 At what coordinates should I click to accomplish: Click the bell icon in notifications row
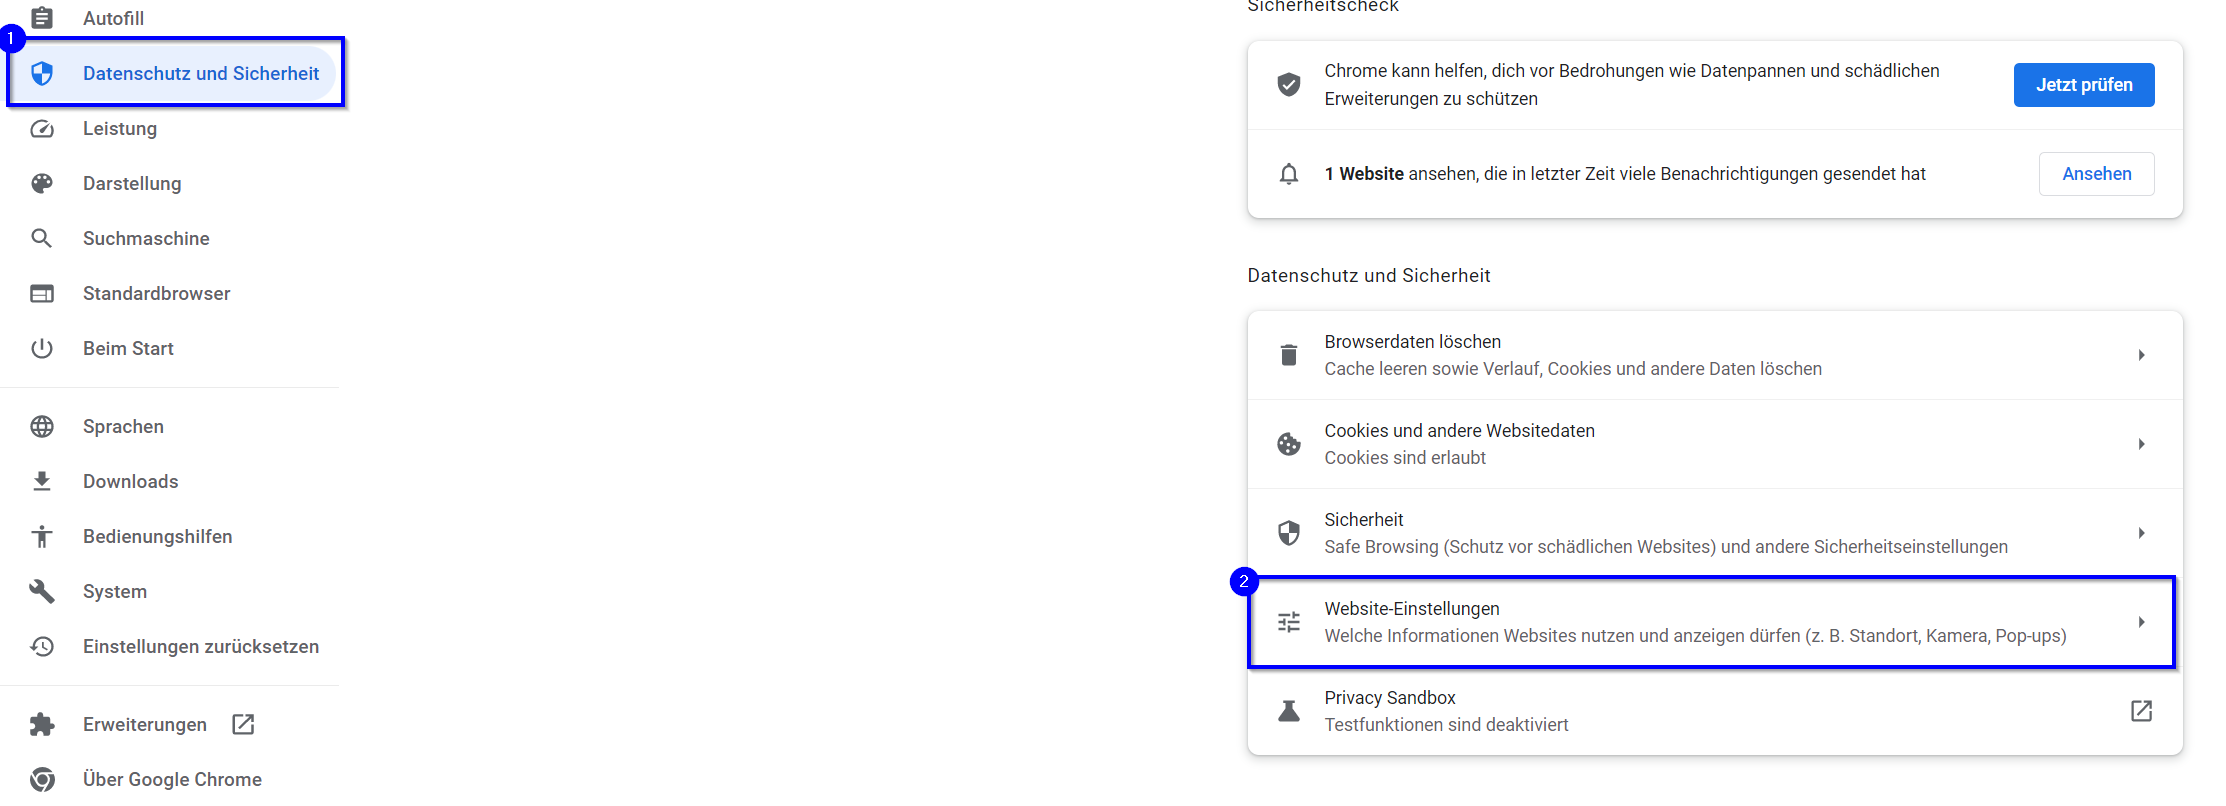click(1289, 174)
